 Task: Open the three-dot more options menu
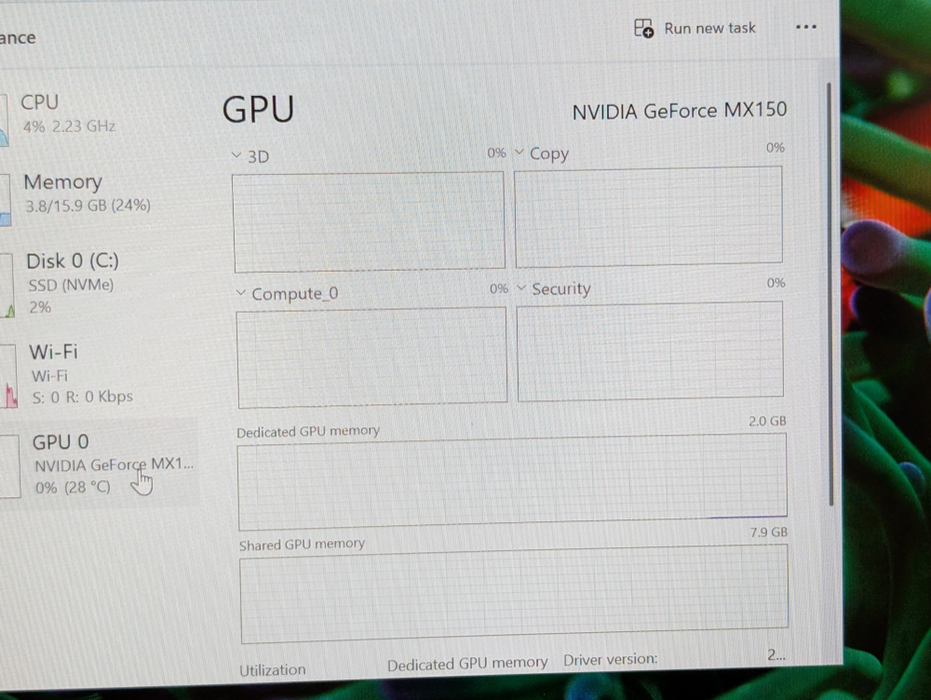[x=806, y=27]
